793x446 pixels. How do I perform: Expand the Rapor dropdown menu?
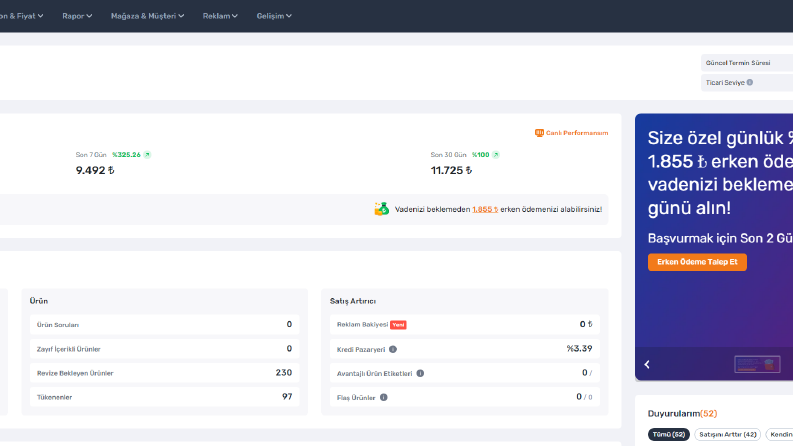[77, 16]
